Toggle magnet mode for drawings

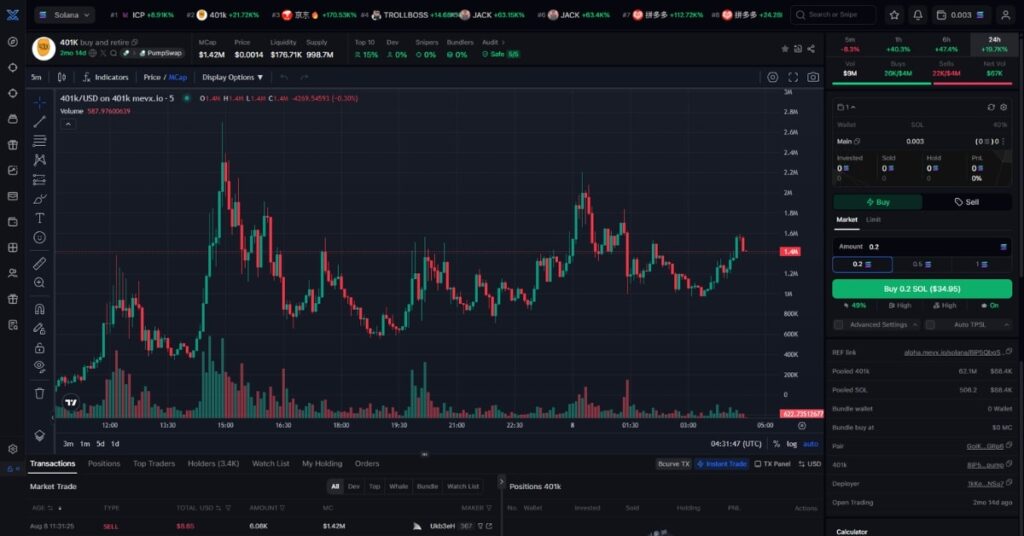40,309
